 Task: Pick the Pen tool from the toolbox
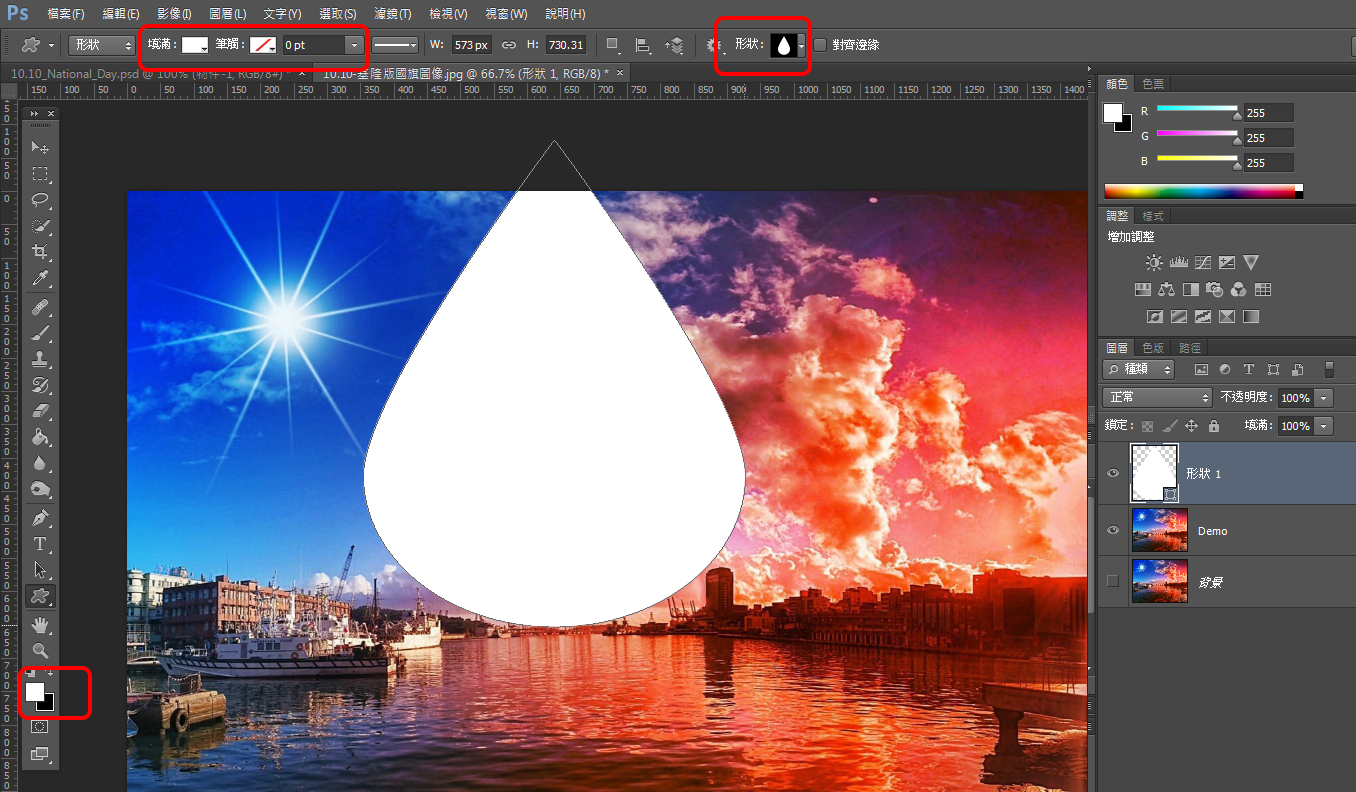40,518
